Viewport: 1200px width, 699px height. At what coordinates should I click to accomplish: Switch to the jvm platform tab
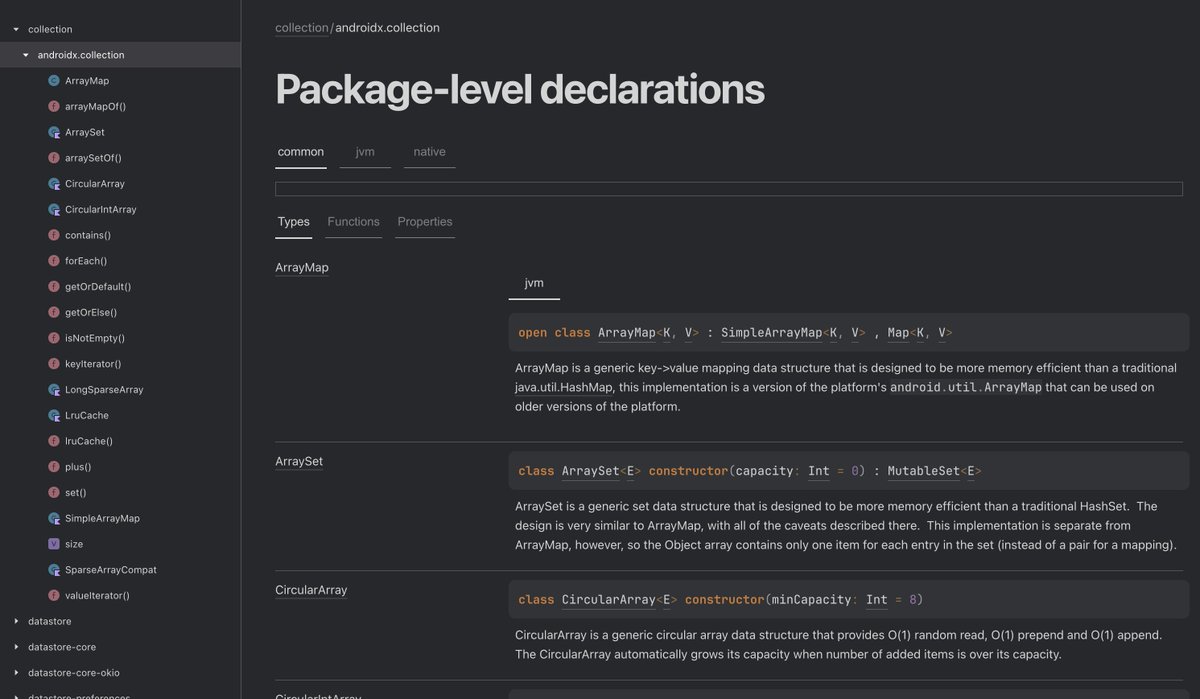click(x=365, y=152)
